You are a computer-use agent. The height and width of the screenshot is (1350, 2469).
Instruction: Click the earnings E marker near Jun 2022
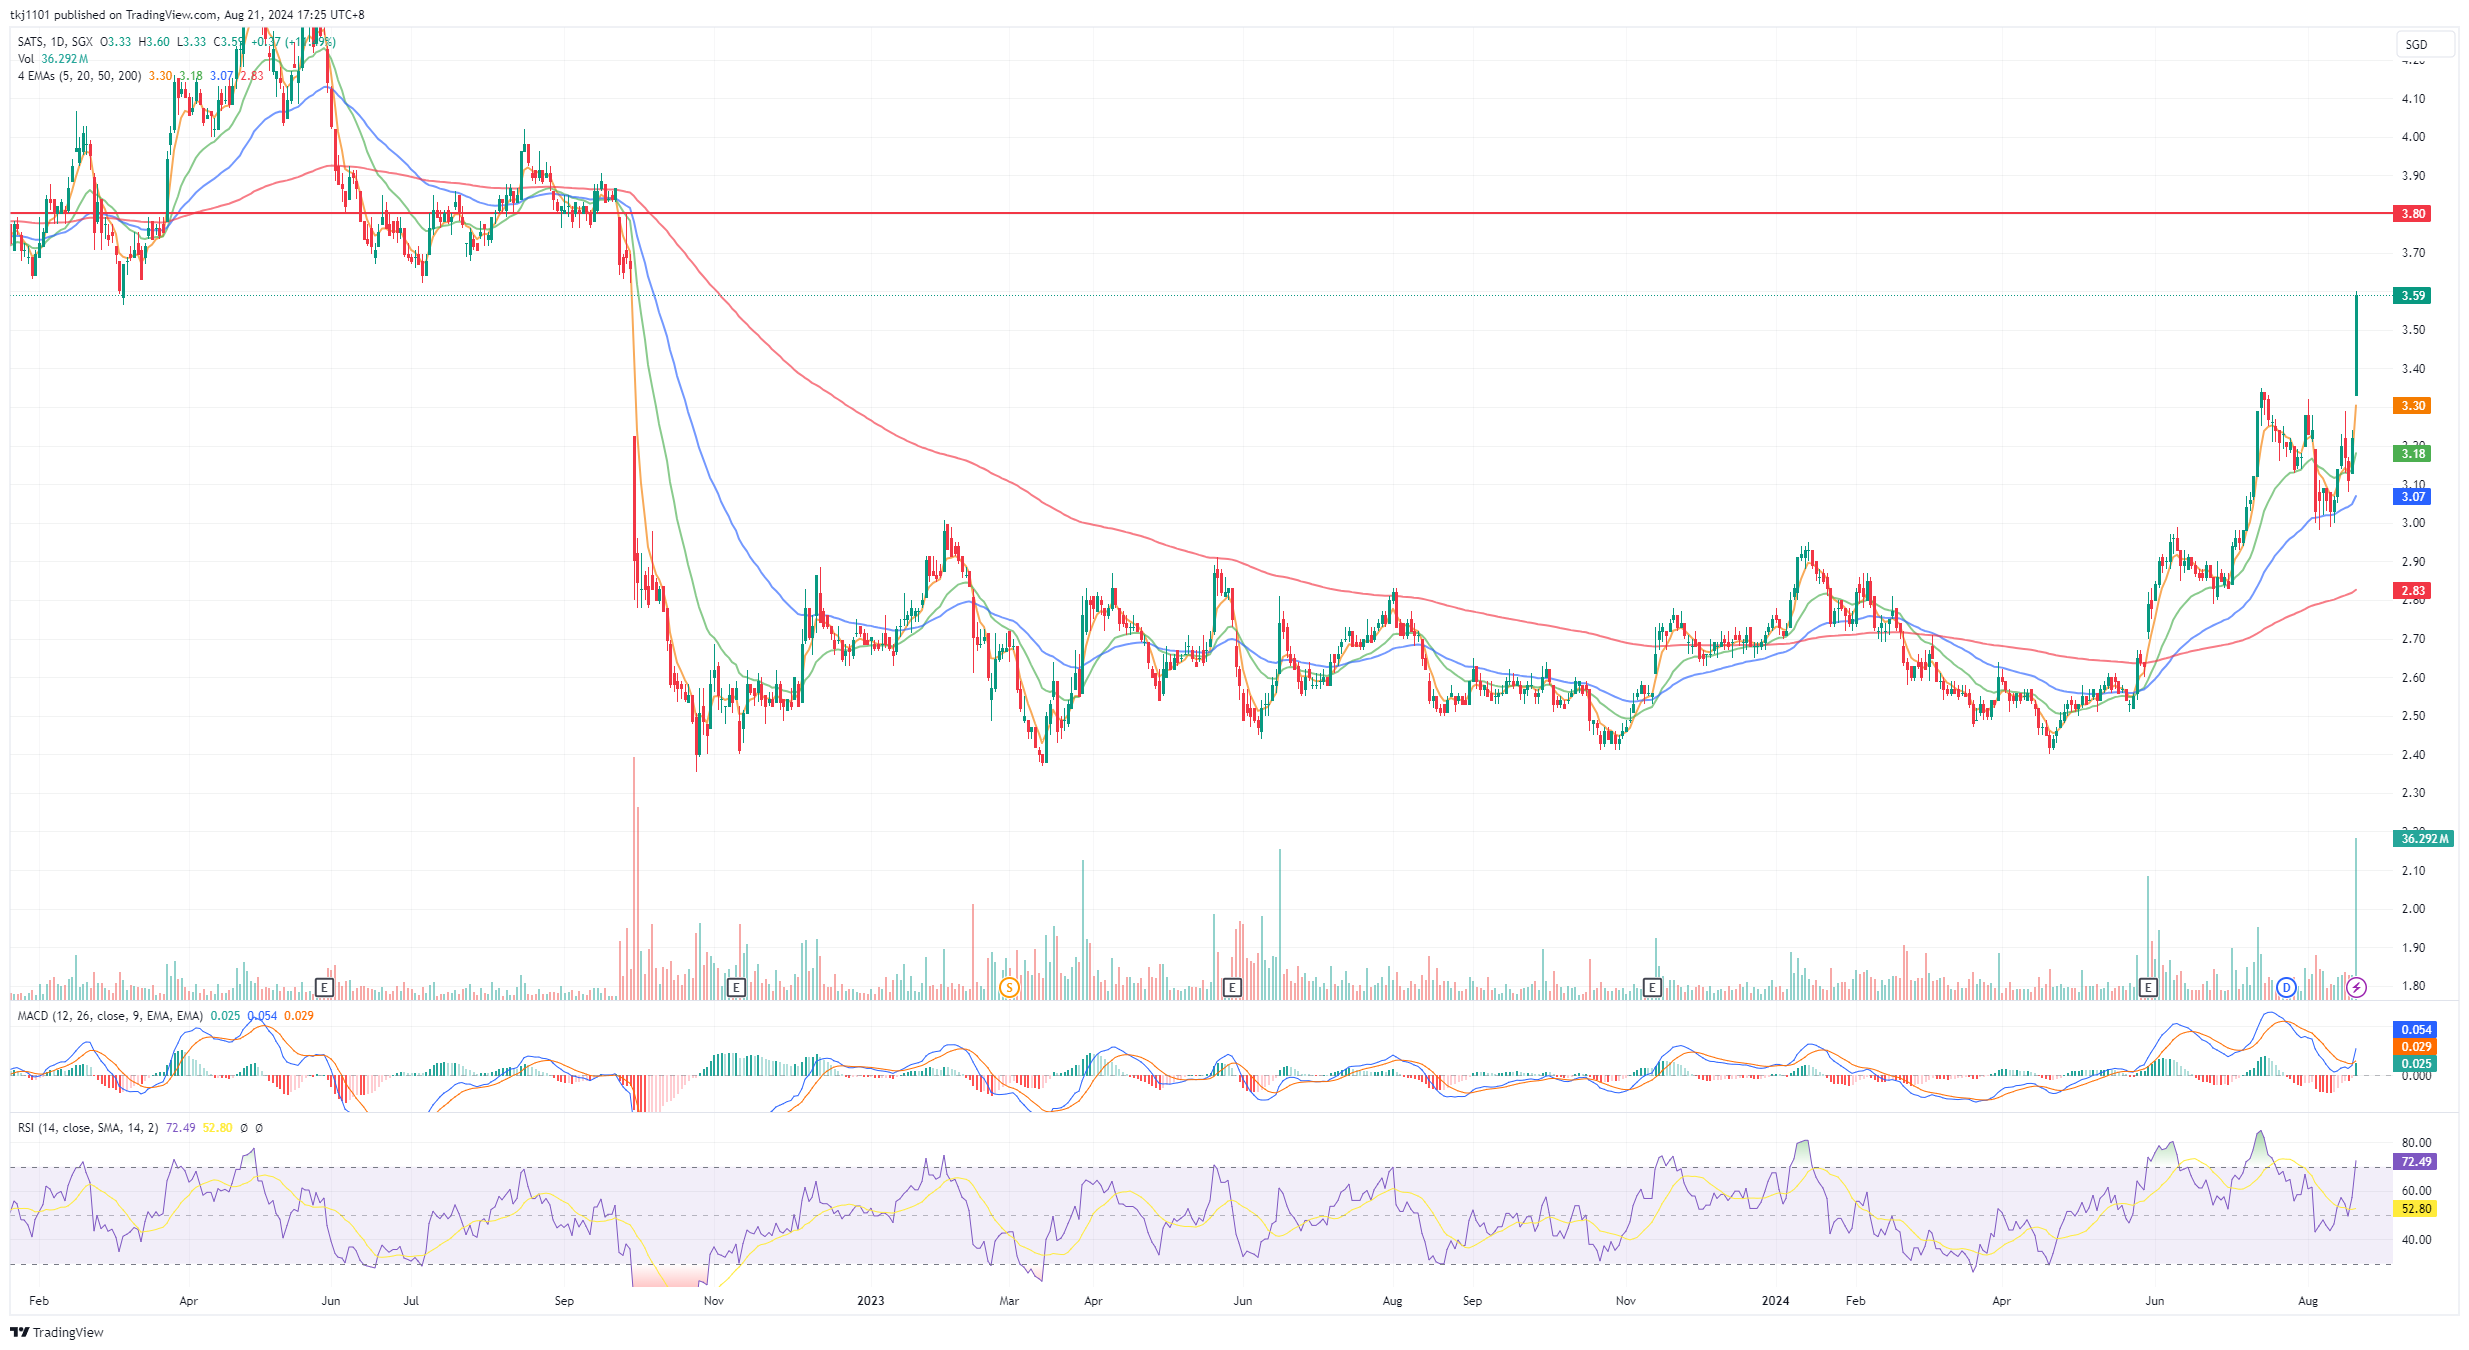[324, 987]
